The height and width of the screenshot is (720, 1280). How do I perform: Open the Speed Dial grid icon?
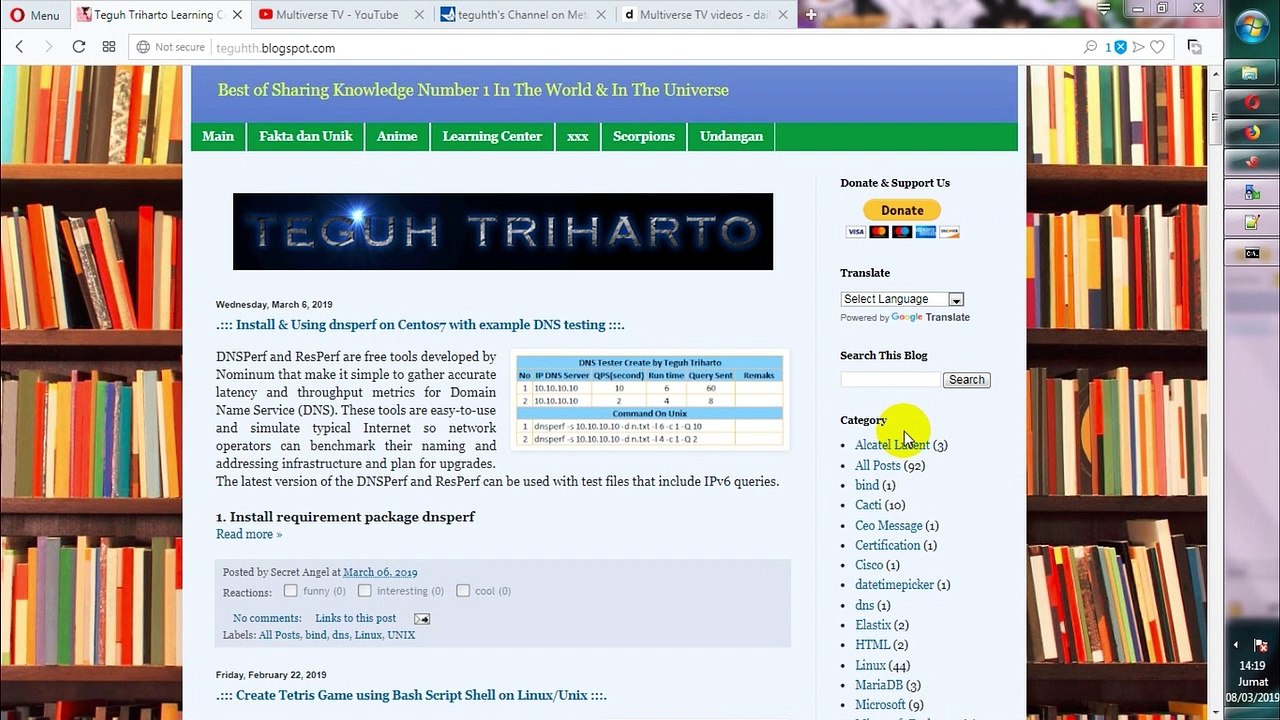pos(109,47)
